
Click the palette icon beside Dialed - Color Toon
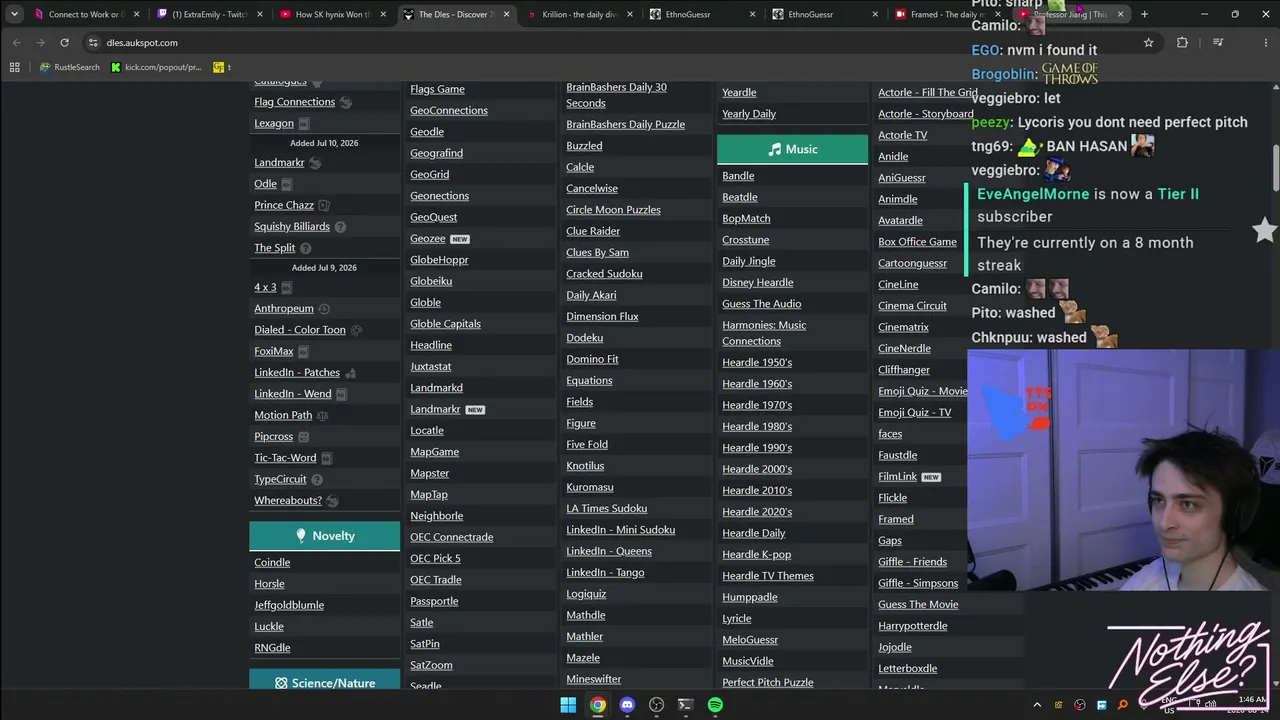(356, 330)
